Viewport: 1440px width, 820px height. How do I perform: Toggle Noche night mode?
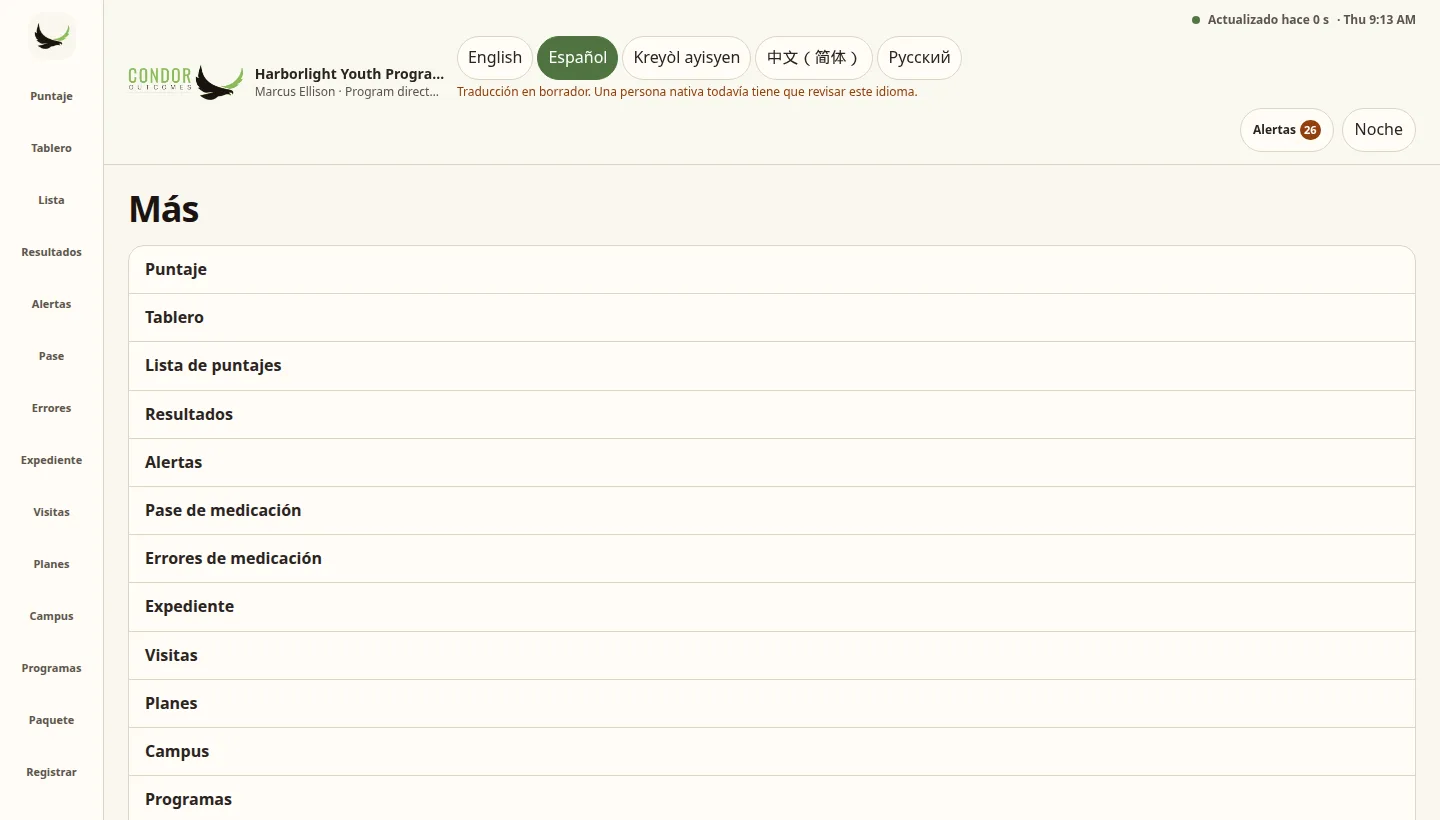tap(1378, 130)
